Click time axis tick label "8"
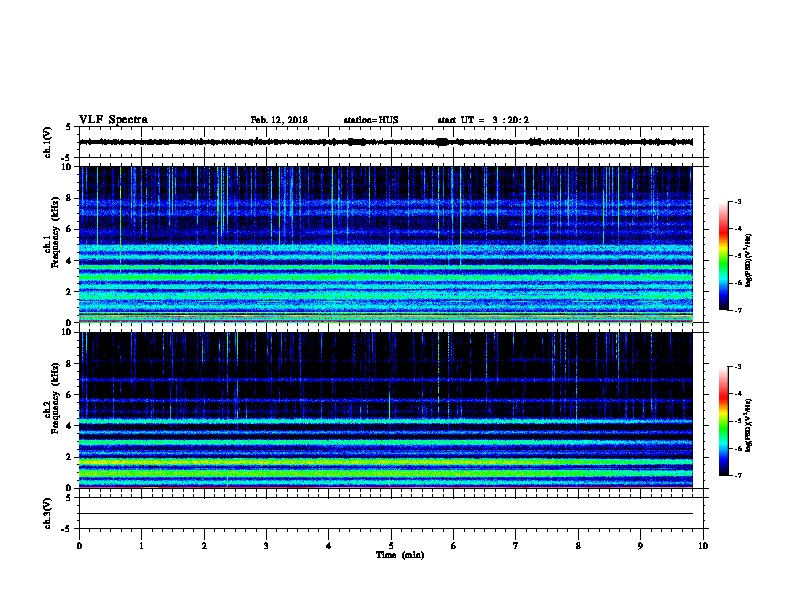Image resolution: width=792 pixels, height=612 pixels. 578,546
